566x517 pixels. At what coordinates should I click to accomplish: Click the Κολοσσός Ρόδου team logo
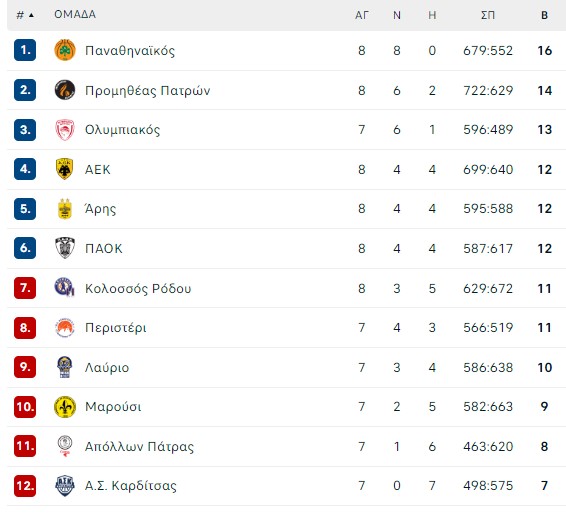point(64,288)
